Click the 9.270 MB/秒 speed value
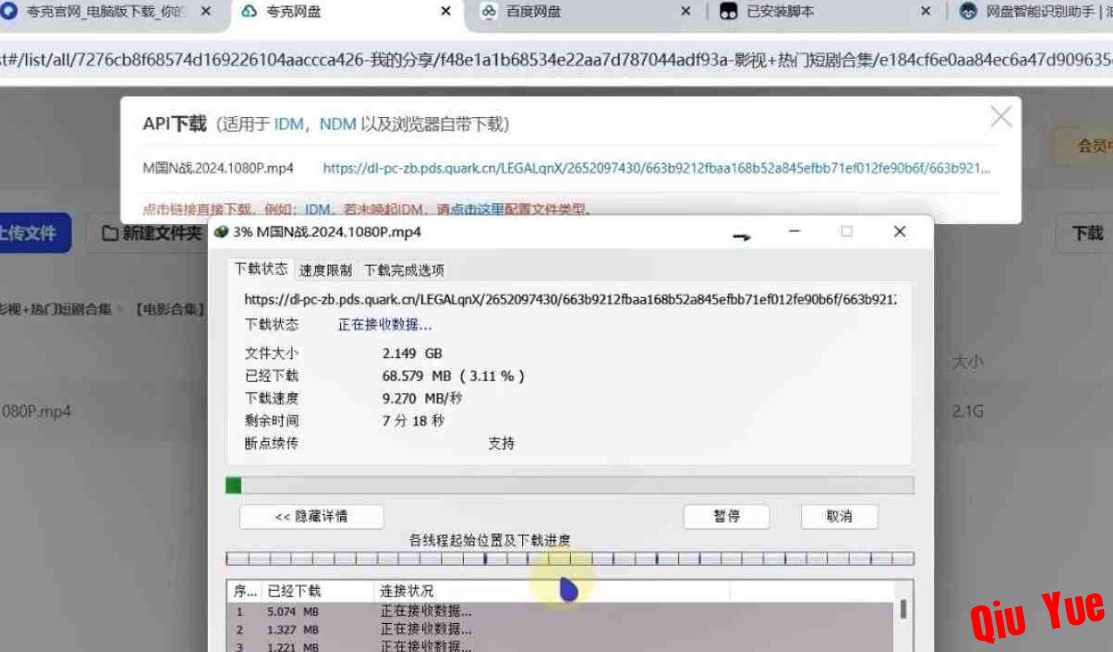 tap(422, 399)
